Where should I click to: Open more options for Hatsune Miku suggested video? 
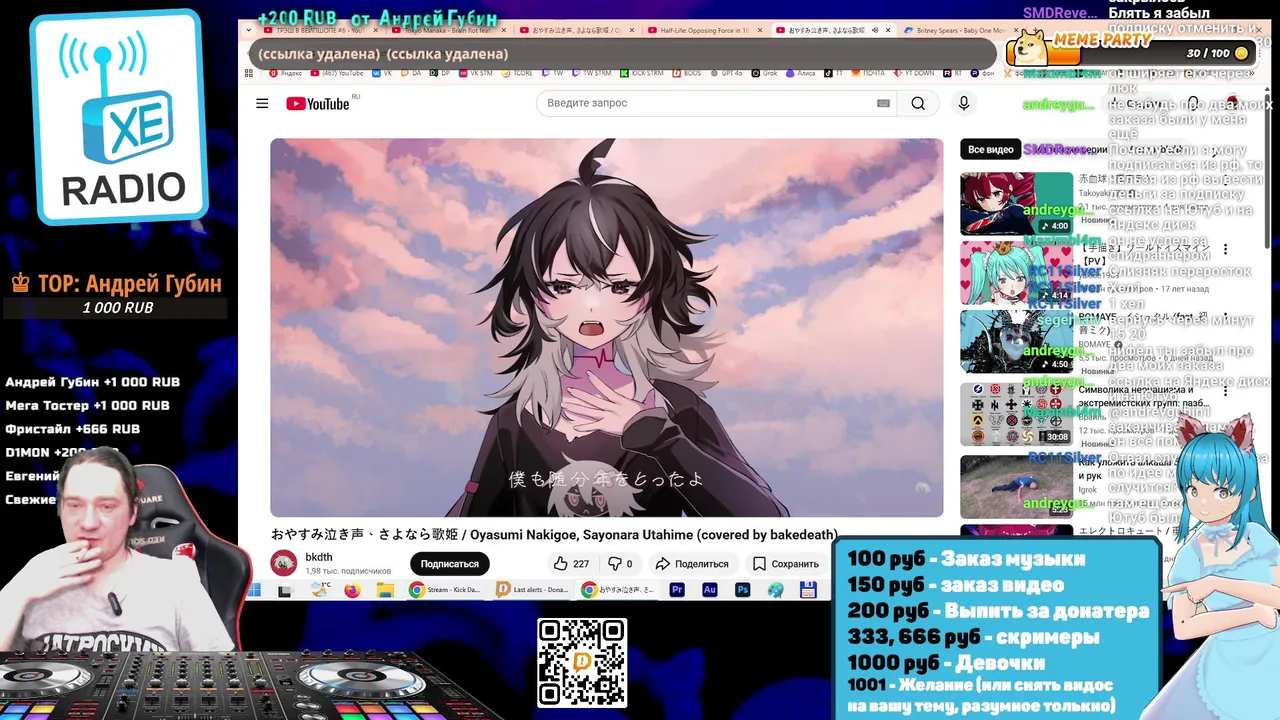1225,249
